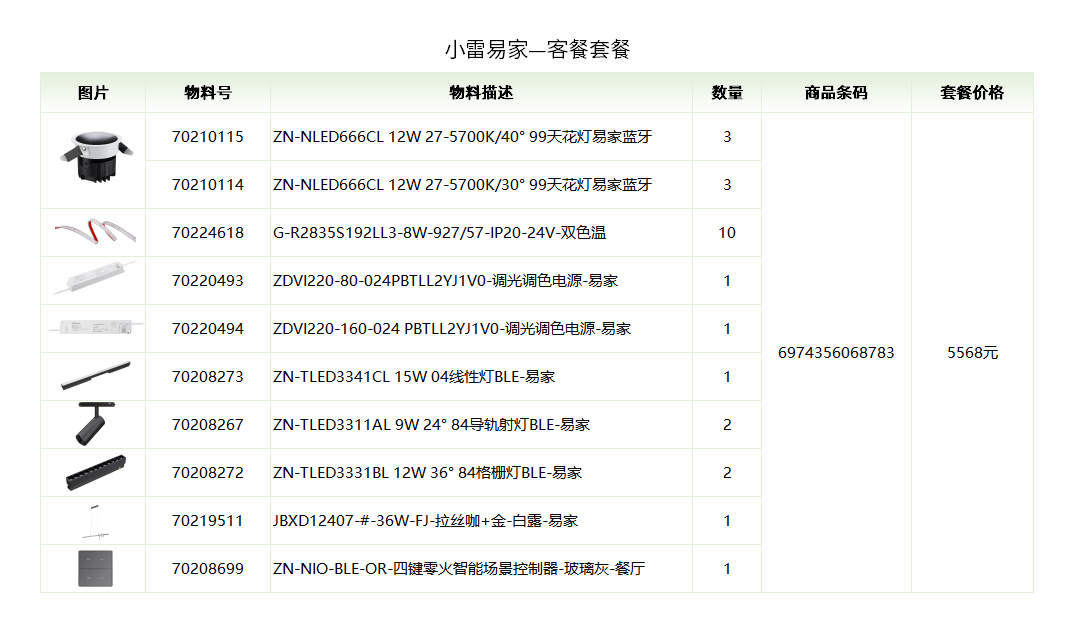Click the 5568元 package price cell
The image size is (1066, 633).
972,353
